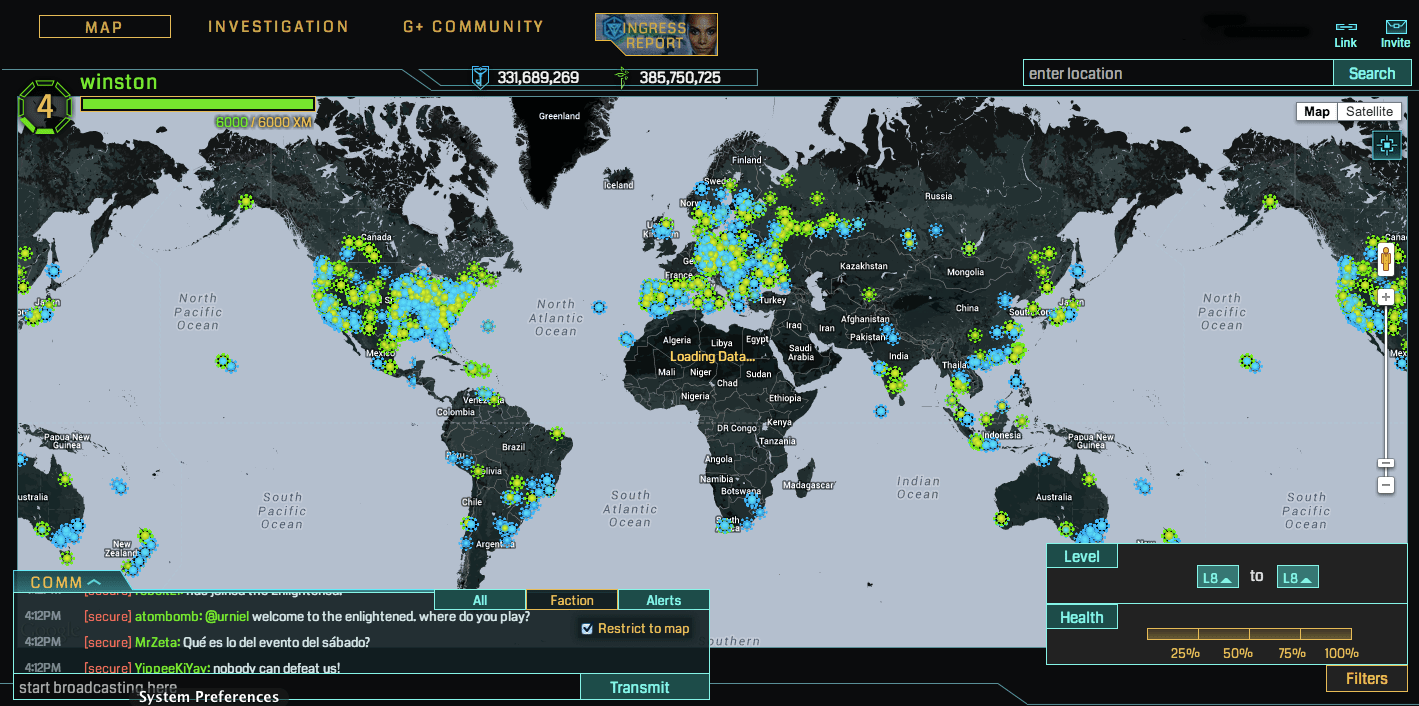Open MrZeta's name in COMM
This screenshot has width=1419, height=706.
[157, 642]
